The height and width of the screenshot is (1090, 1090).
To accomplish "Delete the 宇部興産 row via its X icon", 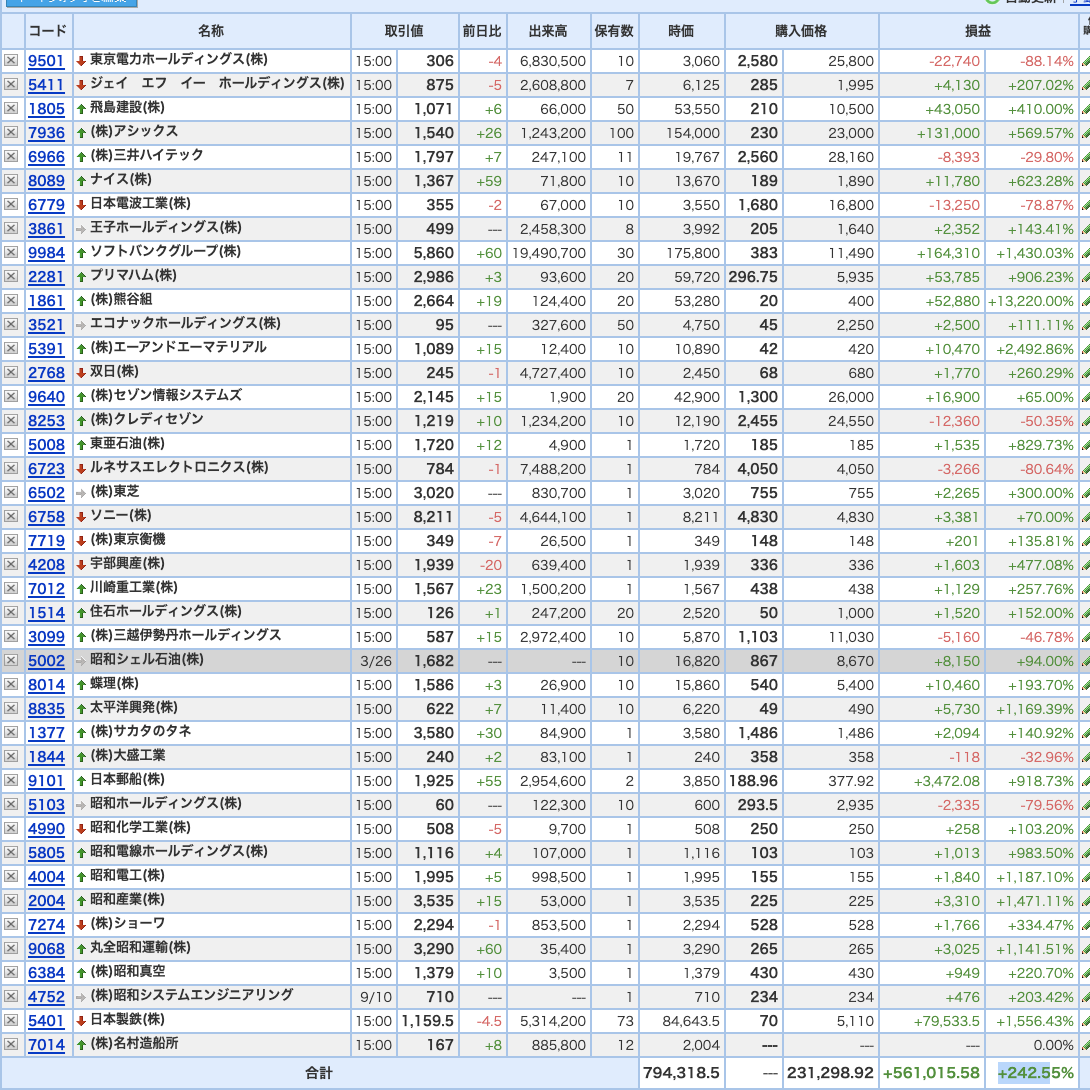I will 10,564.
